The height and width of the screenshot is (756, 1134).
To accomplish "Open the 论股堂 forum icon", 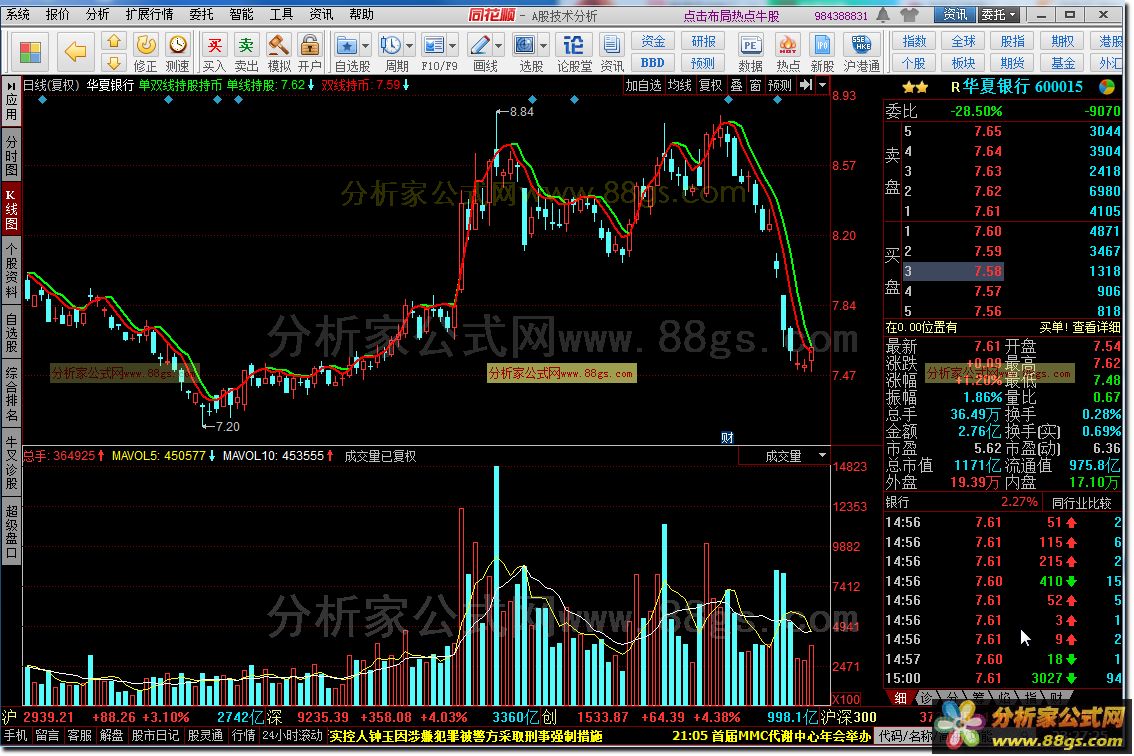I will (574, 53).
